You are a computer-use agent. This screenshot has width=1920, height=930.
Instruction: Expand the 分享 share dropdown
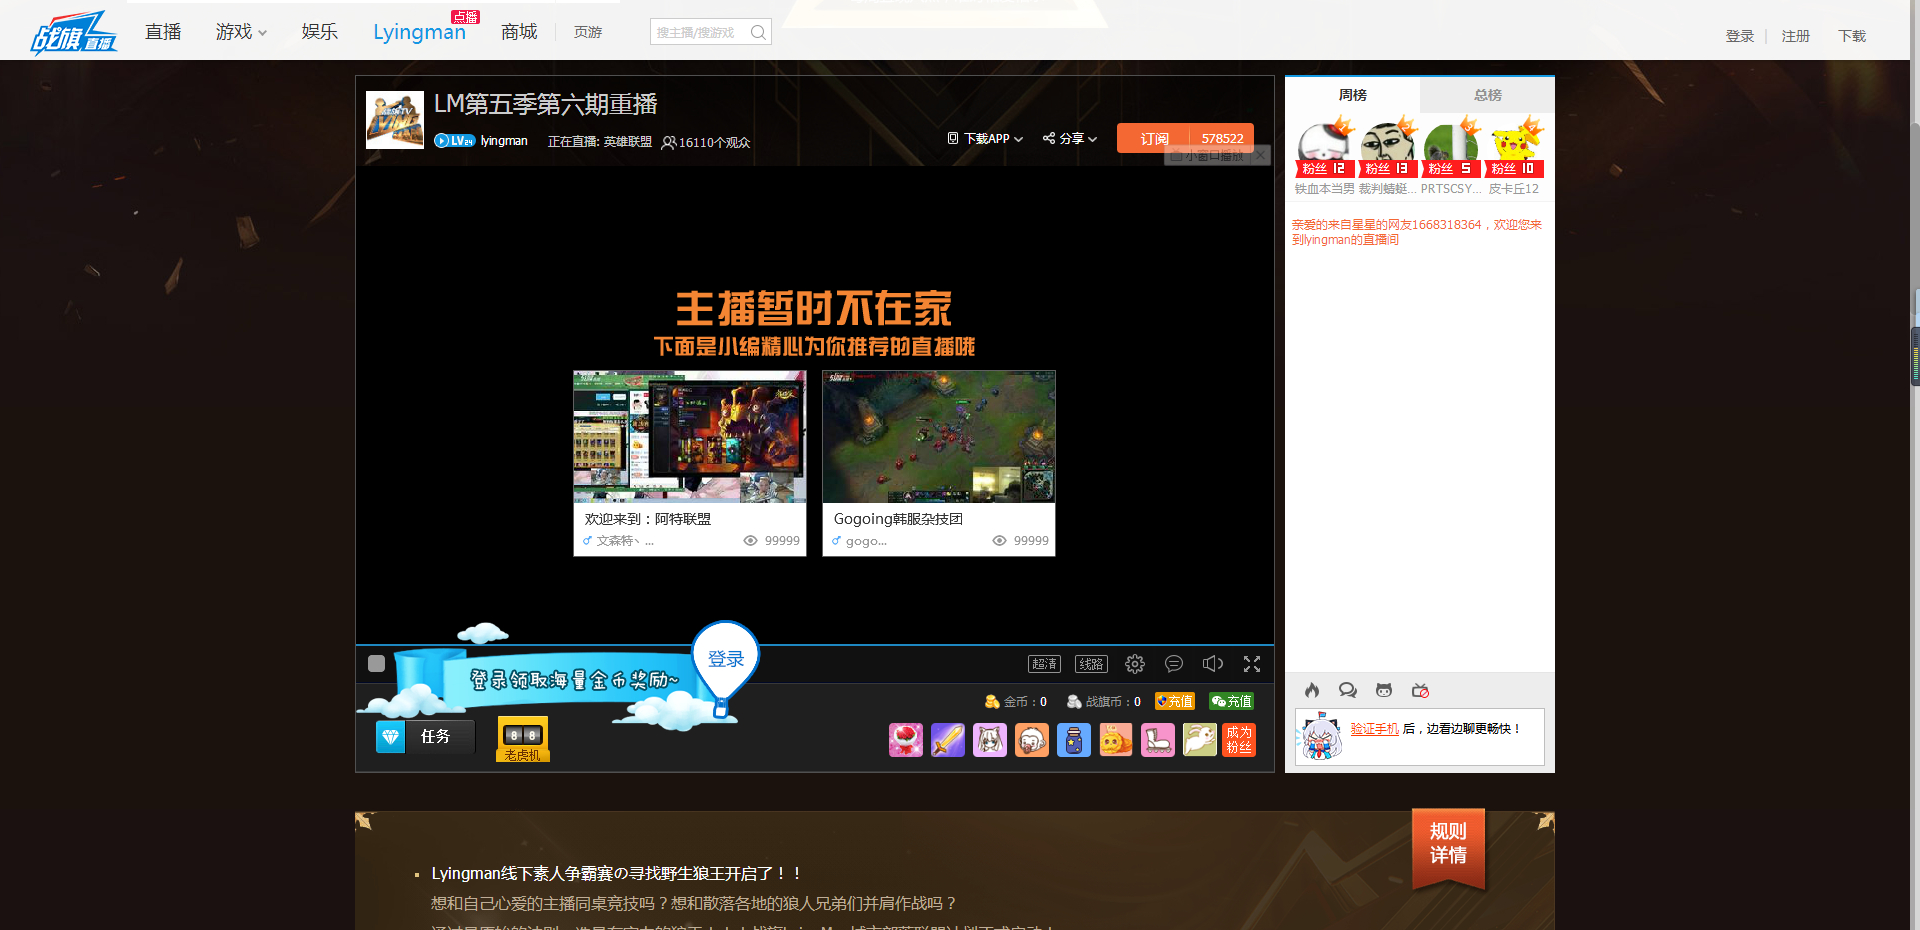click(x=1070, y=139)
